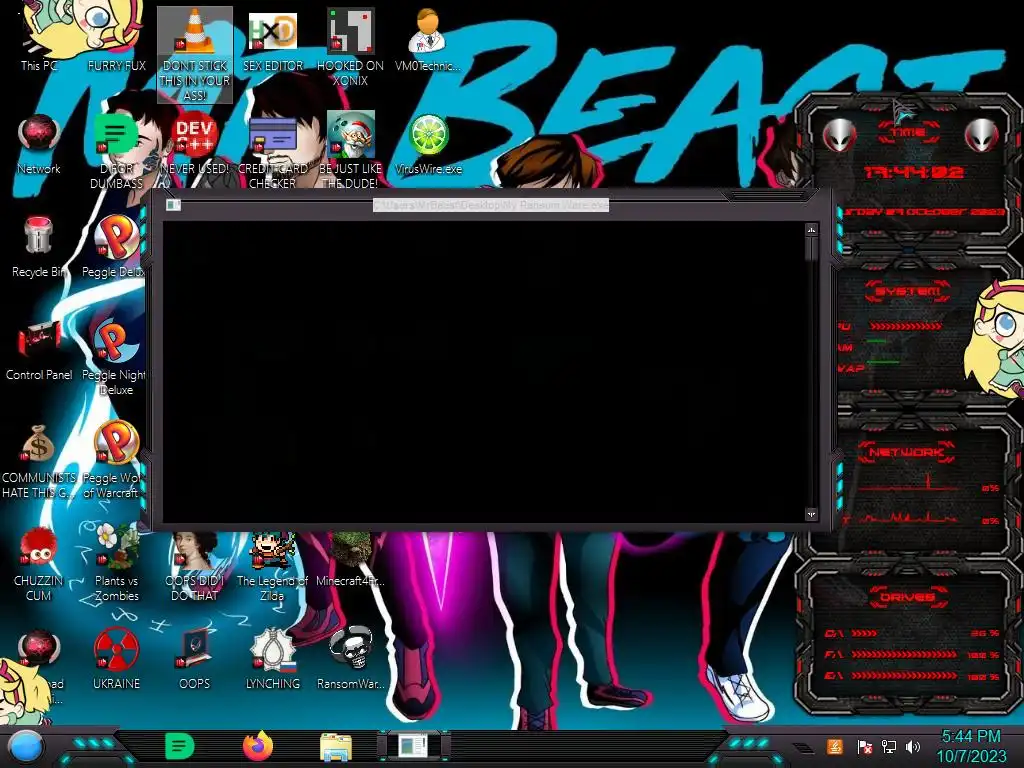
Task: Click the NETWORK gadget header
Action: point(906,452)
